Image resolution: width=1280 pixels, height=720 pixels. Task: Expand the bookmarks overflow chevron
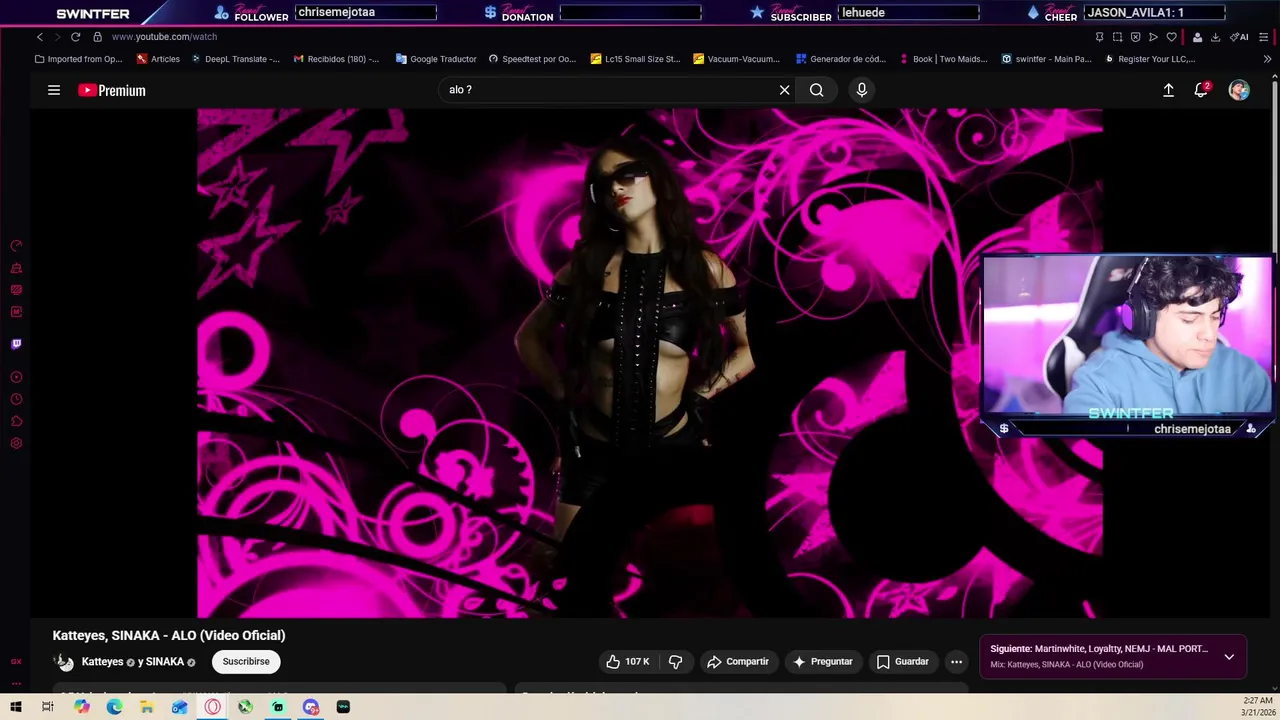coord(1267,59)
